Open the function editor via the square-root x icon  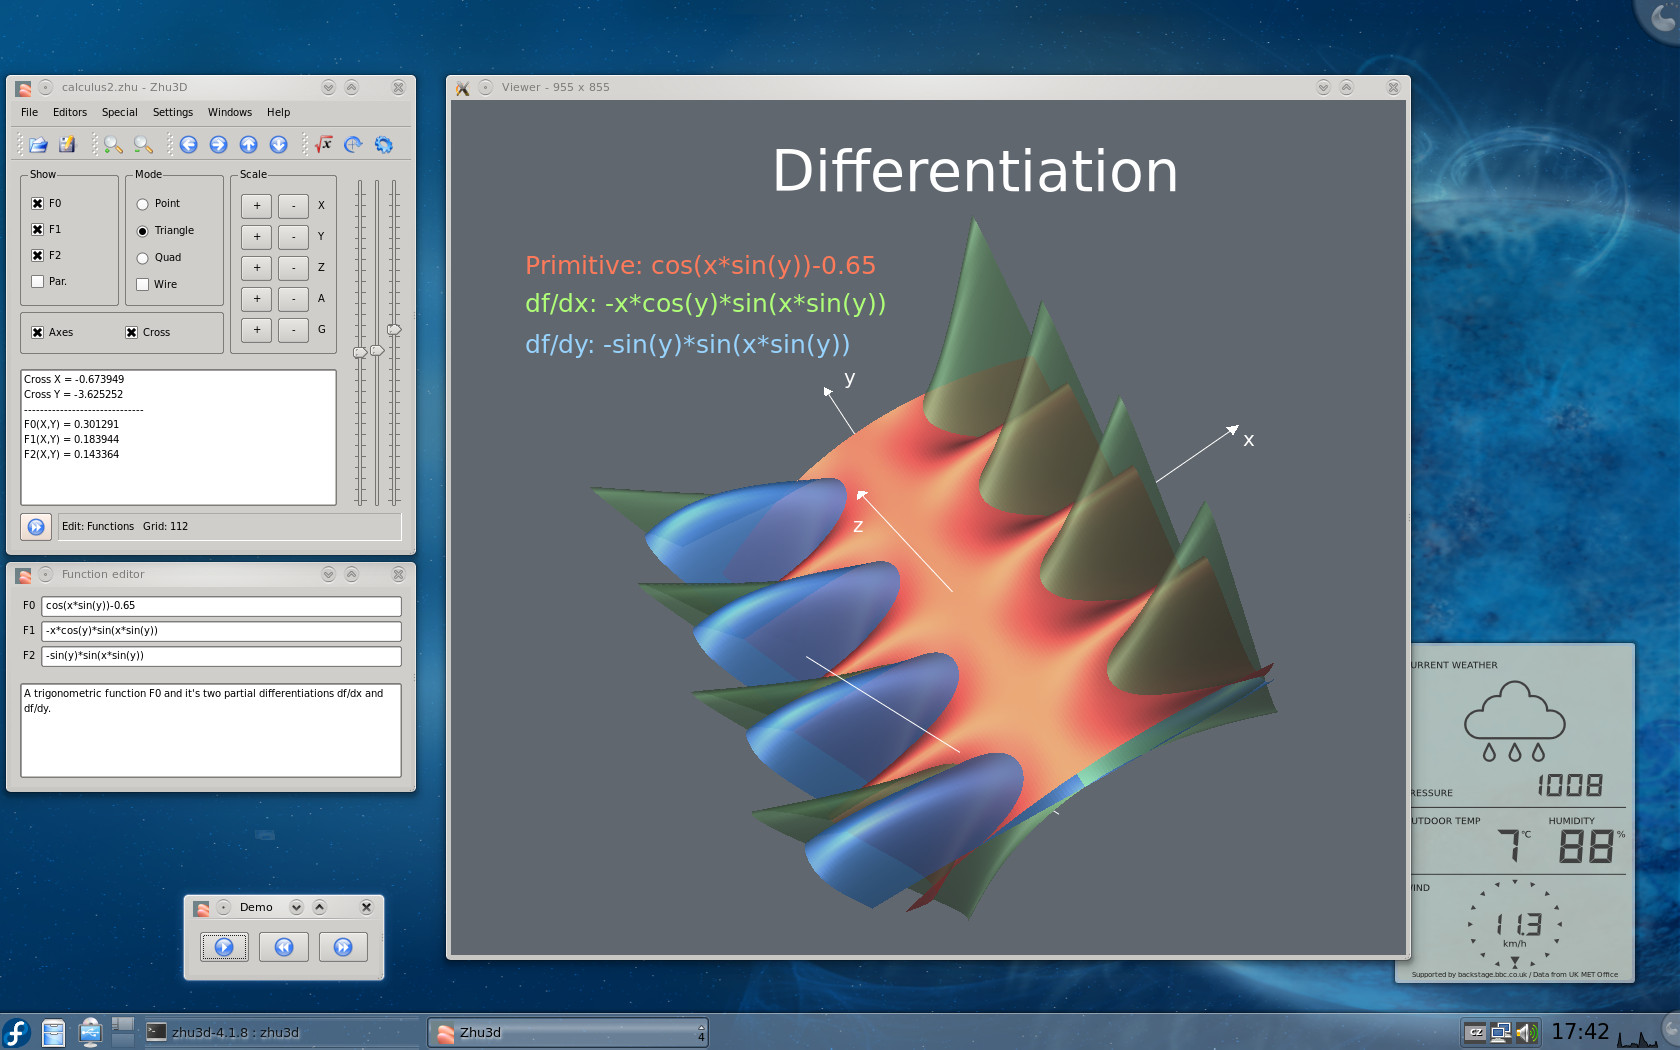(x=323, y=145)
